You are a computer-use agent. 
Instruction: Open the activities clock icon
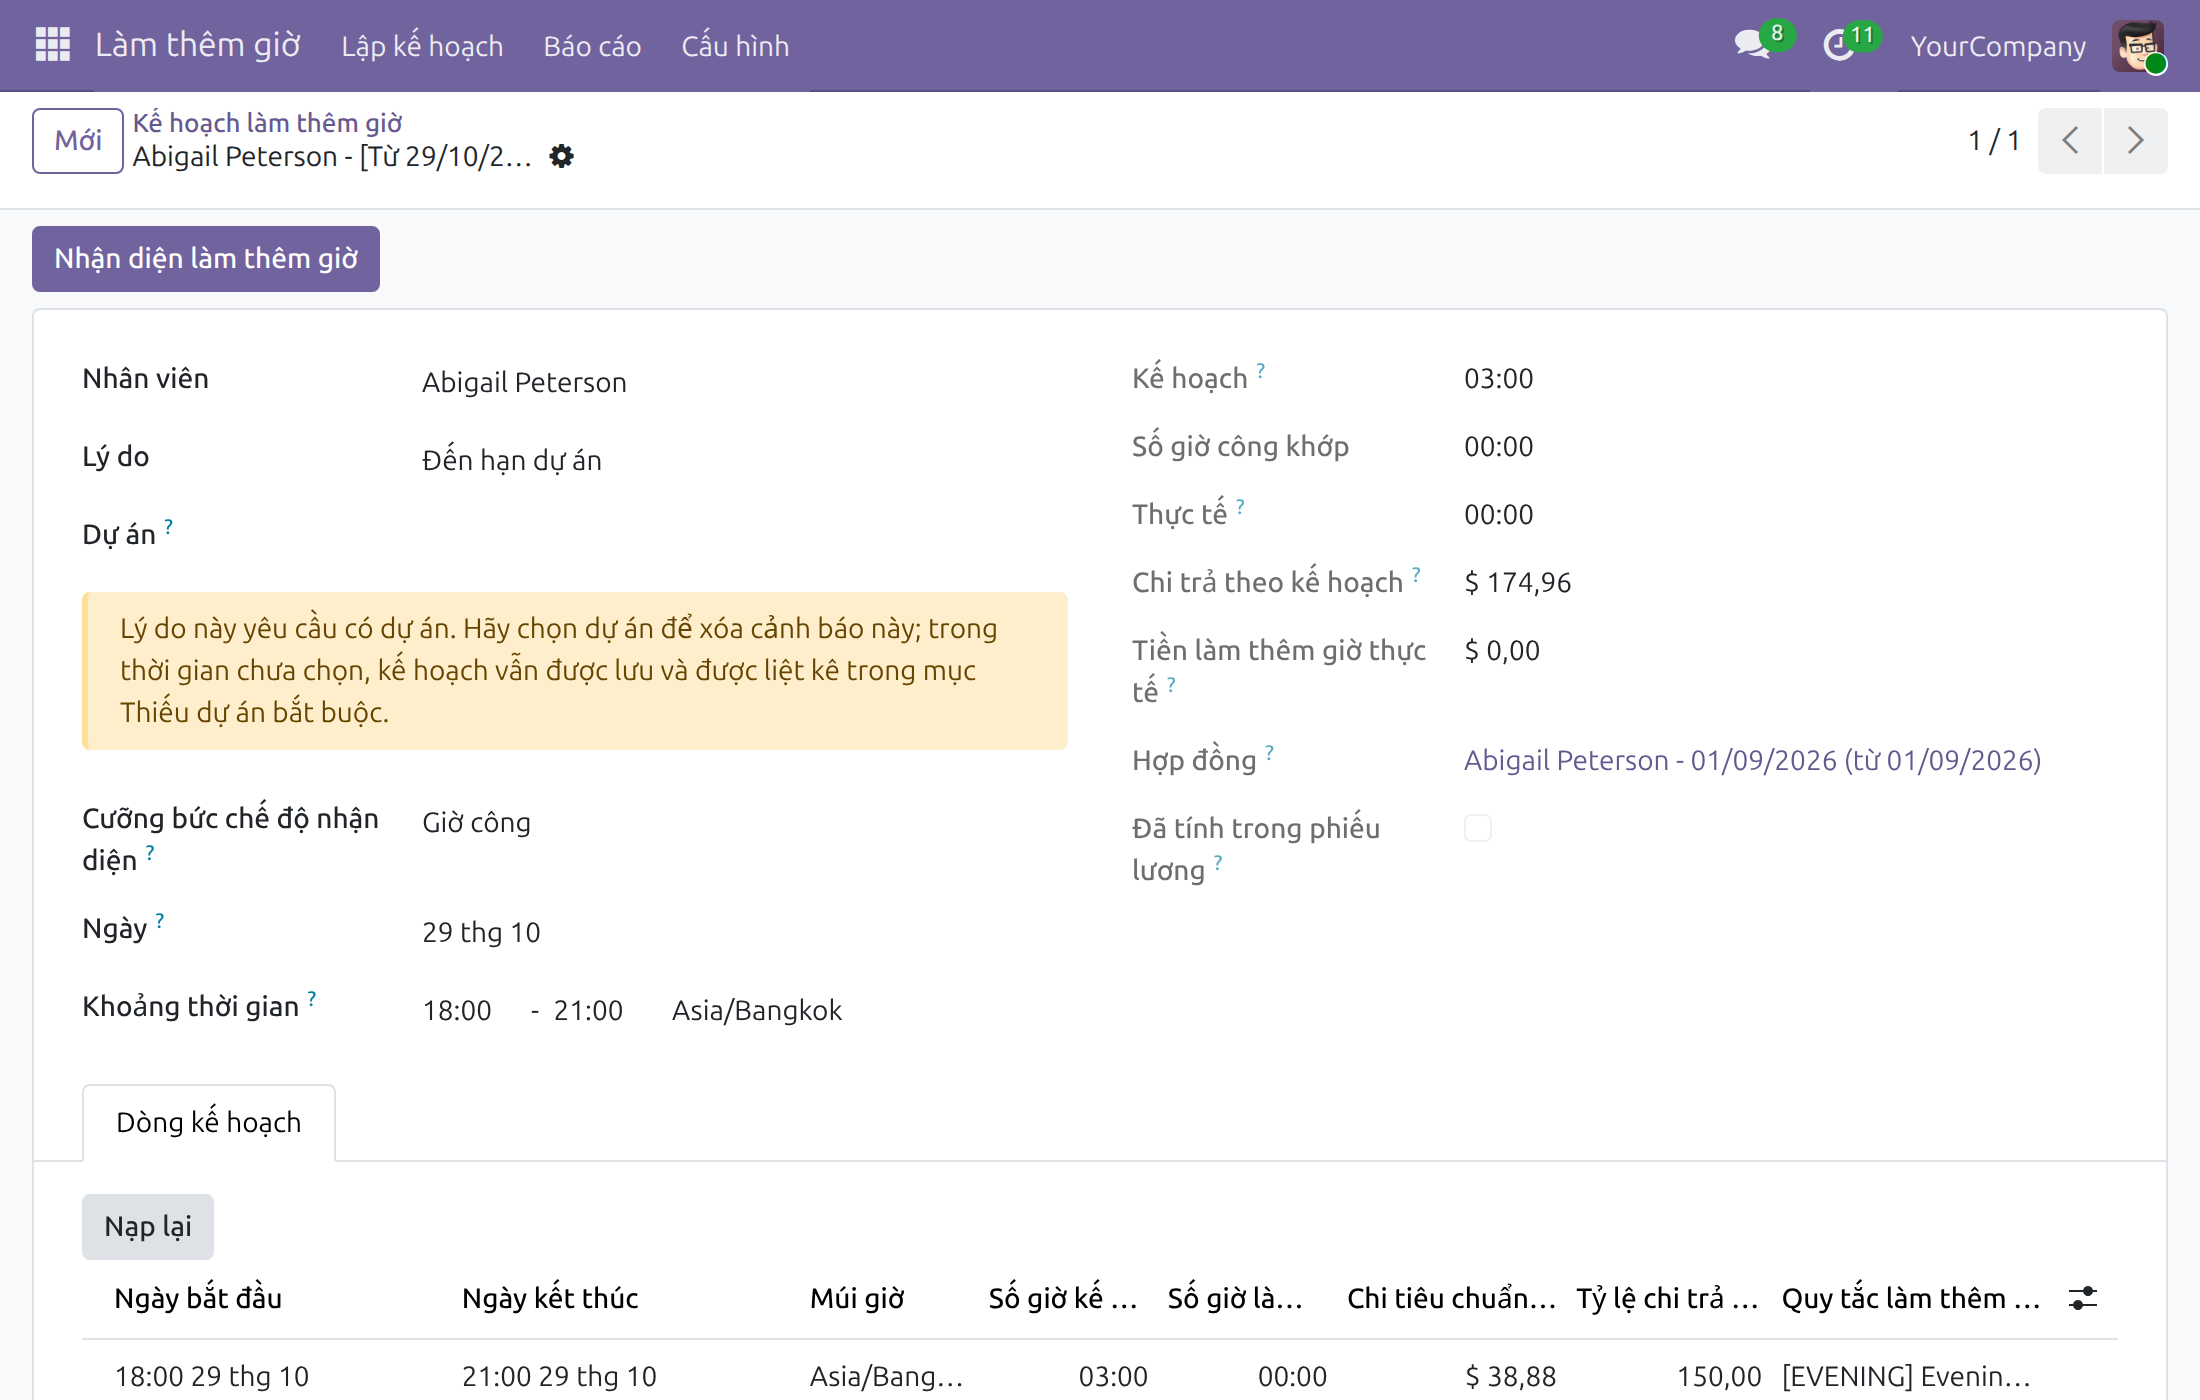pos(1838,45)
